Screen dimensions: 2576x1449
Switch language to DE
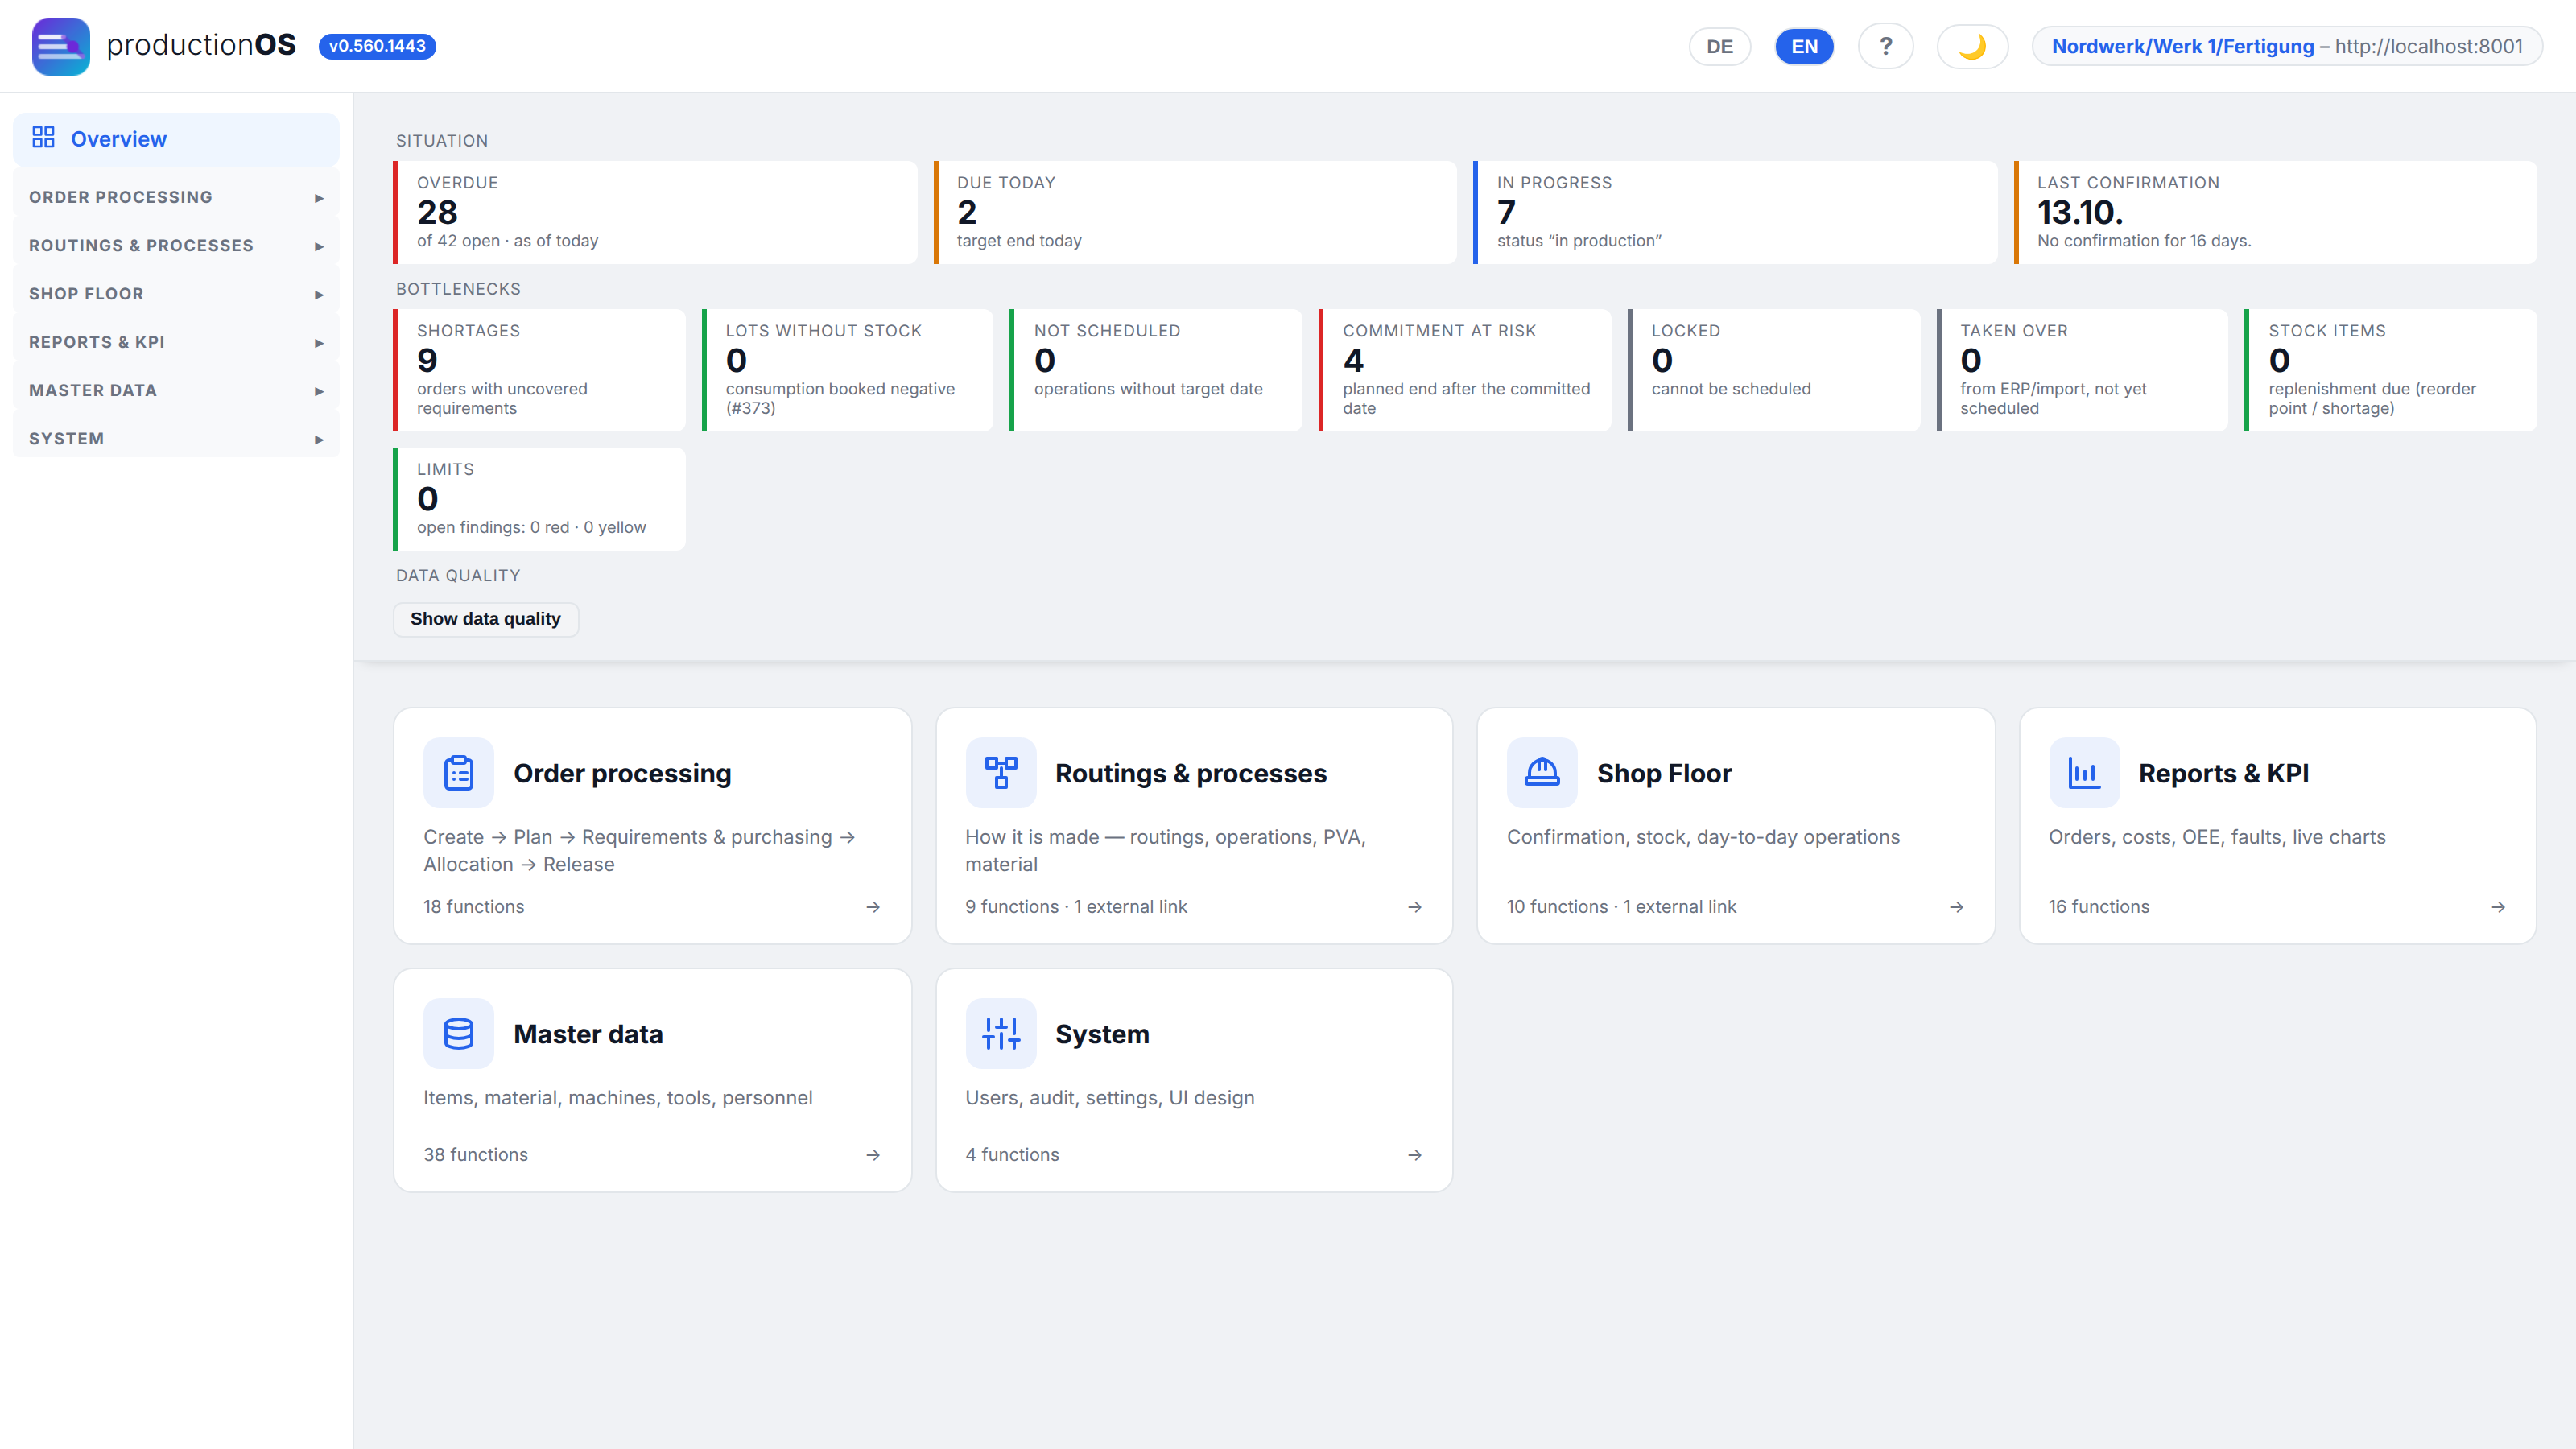click(x=1720, y=46)
